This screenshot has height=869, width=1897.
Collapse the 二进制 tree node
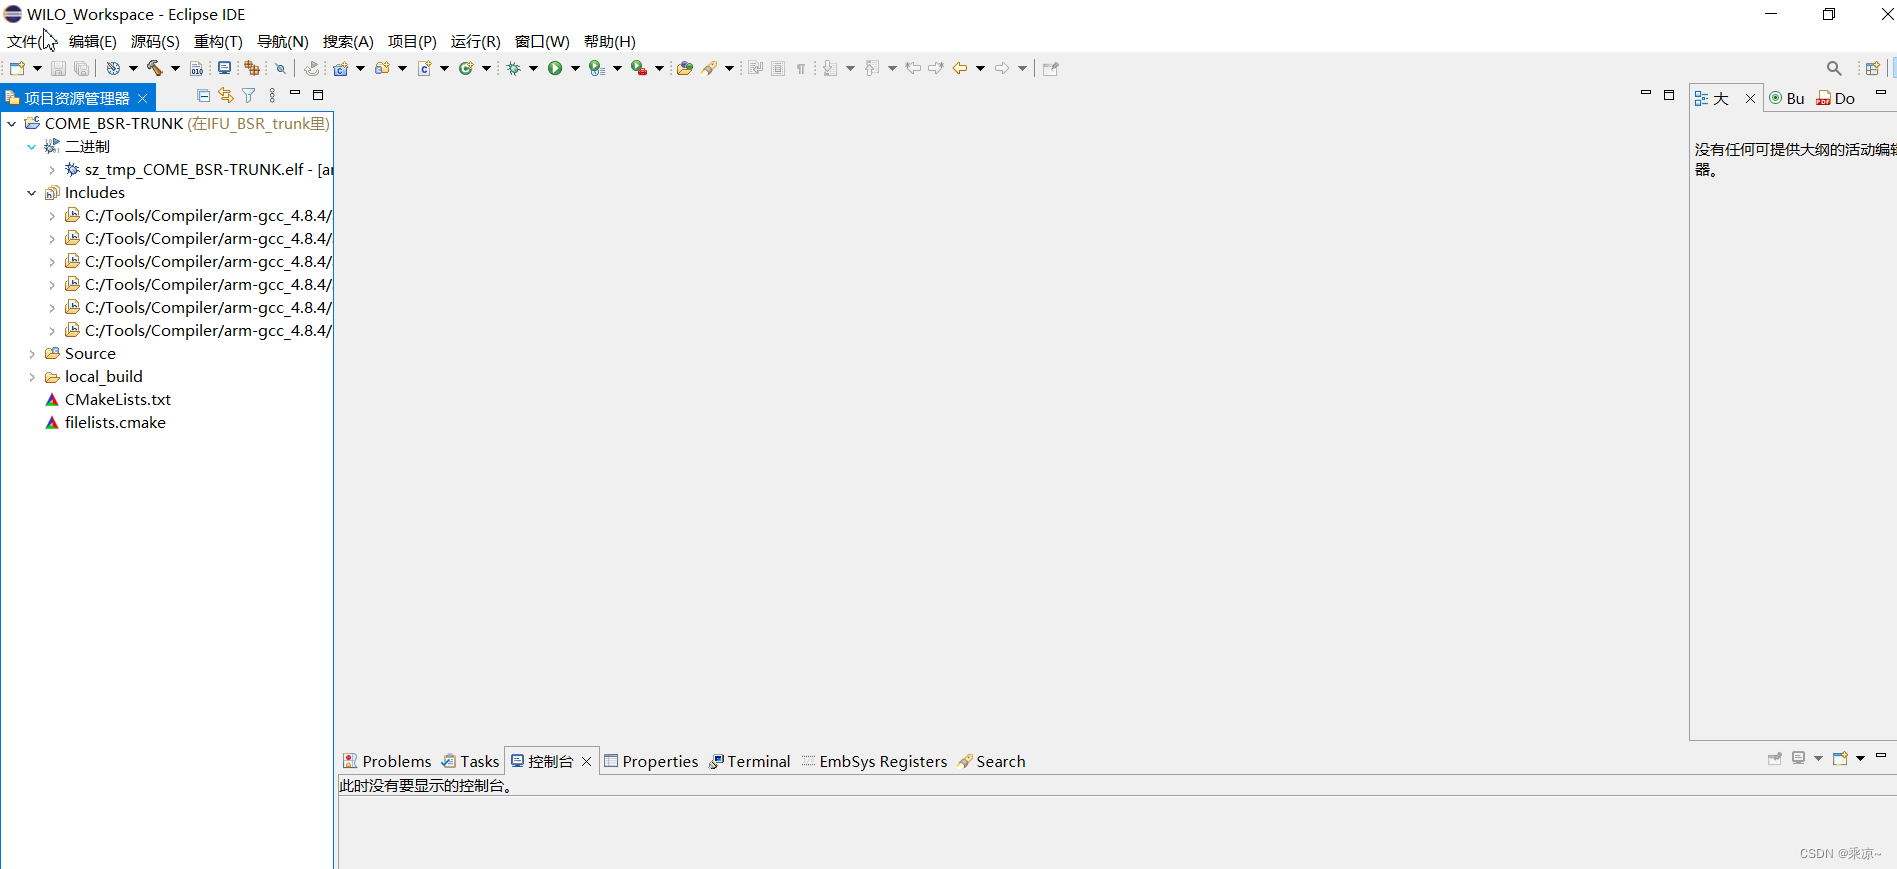click(x=32, y=146)
